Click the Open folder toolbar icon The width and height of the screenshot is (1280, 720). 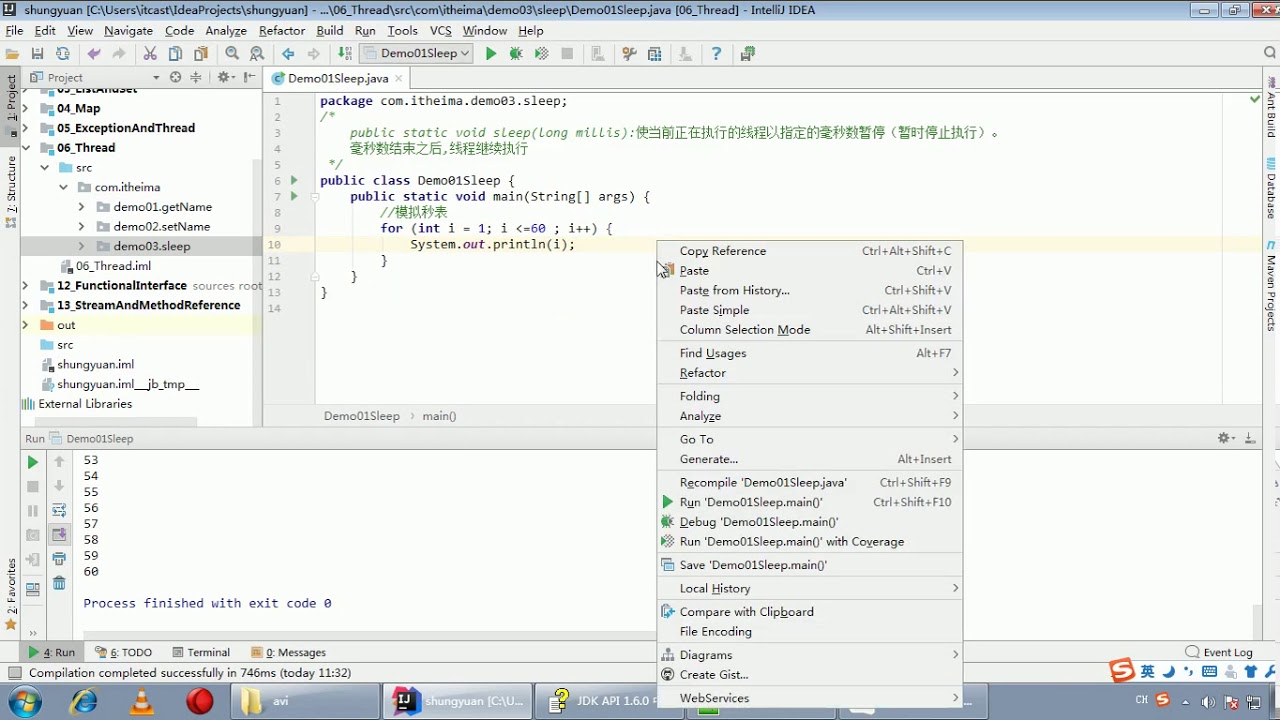coord(13,54)
